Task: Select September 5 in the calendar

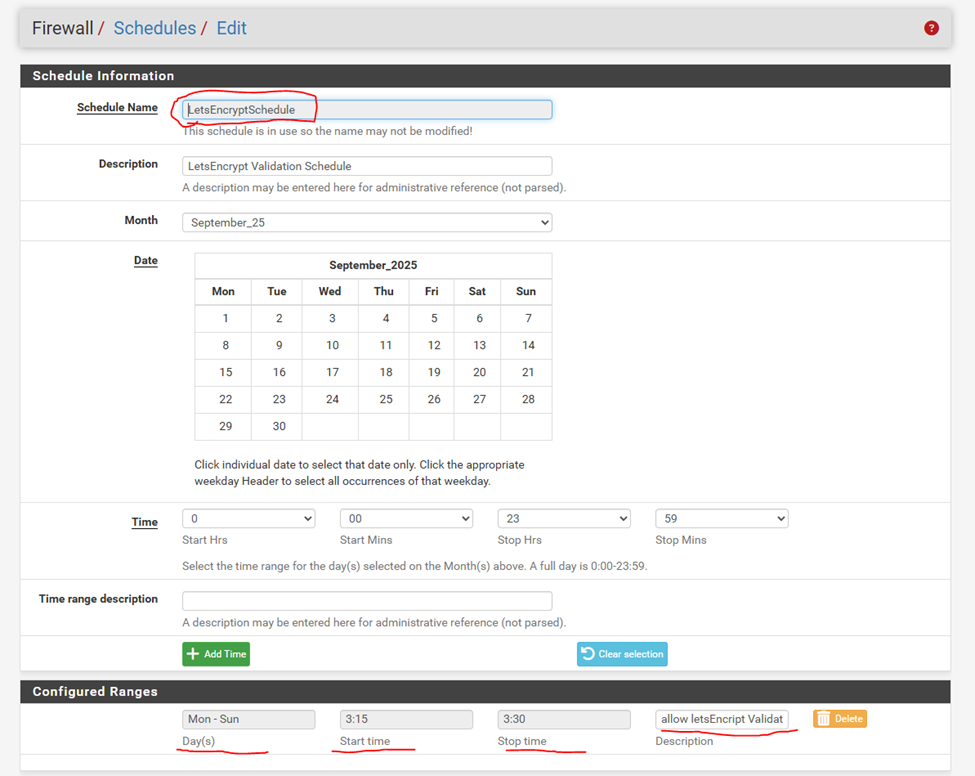Action: tap(434, 318)
